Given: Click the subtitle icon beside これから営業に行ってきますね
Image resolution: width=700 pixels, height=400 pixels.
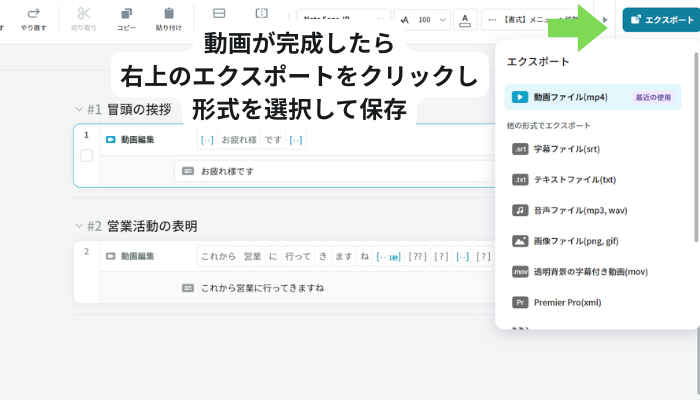Looking at the screenshot, I should (x=188, y=288).
